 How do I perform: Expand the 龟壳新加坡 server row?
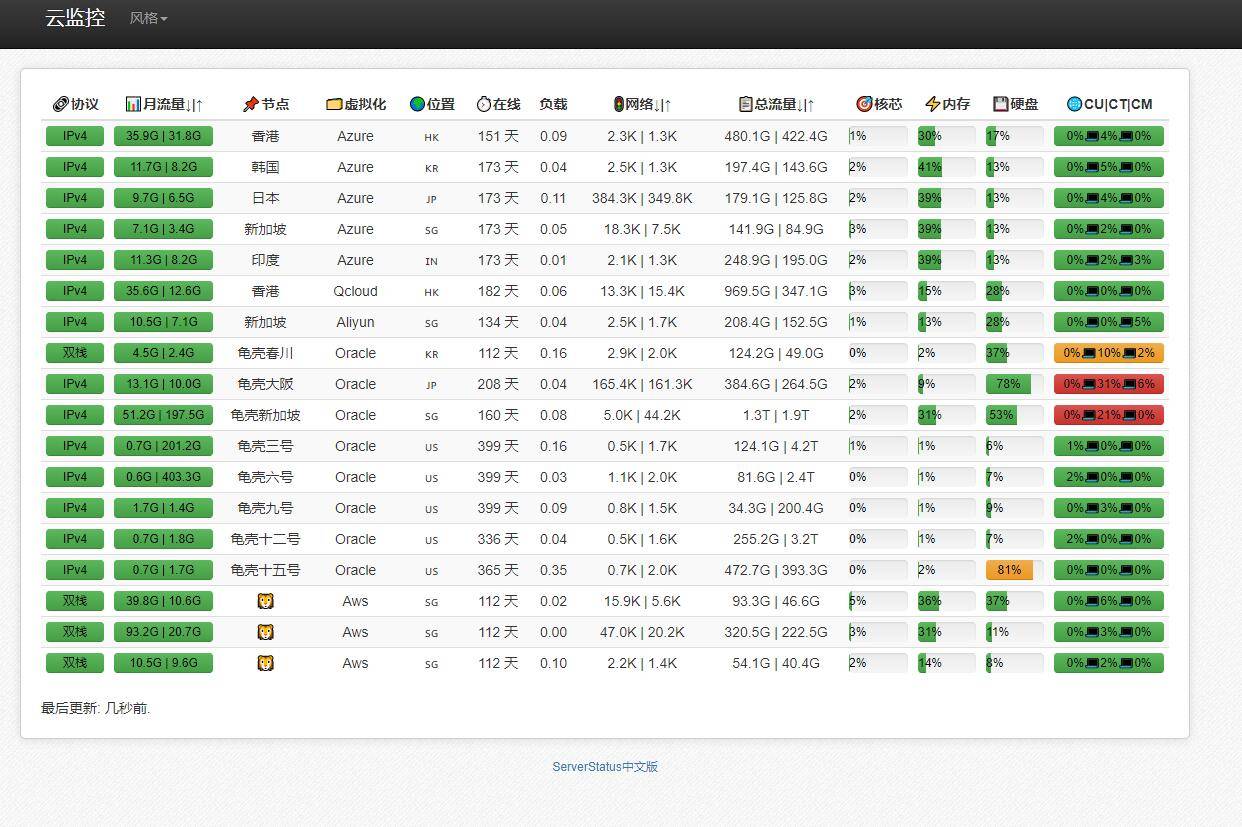(265, 415)
